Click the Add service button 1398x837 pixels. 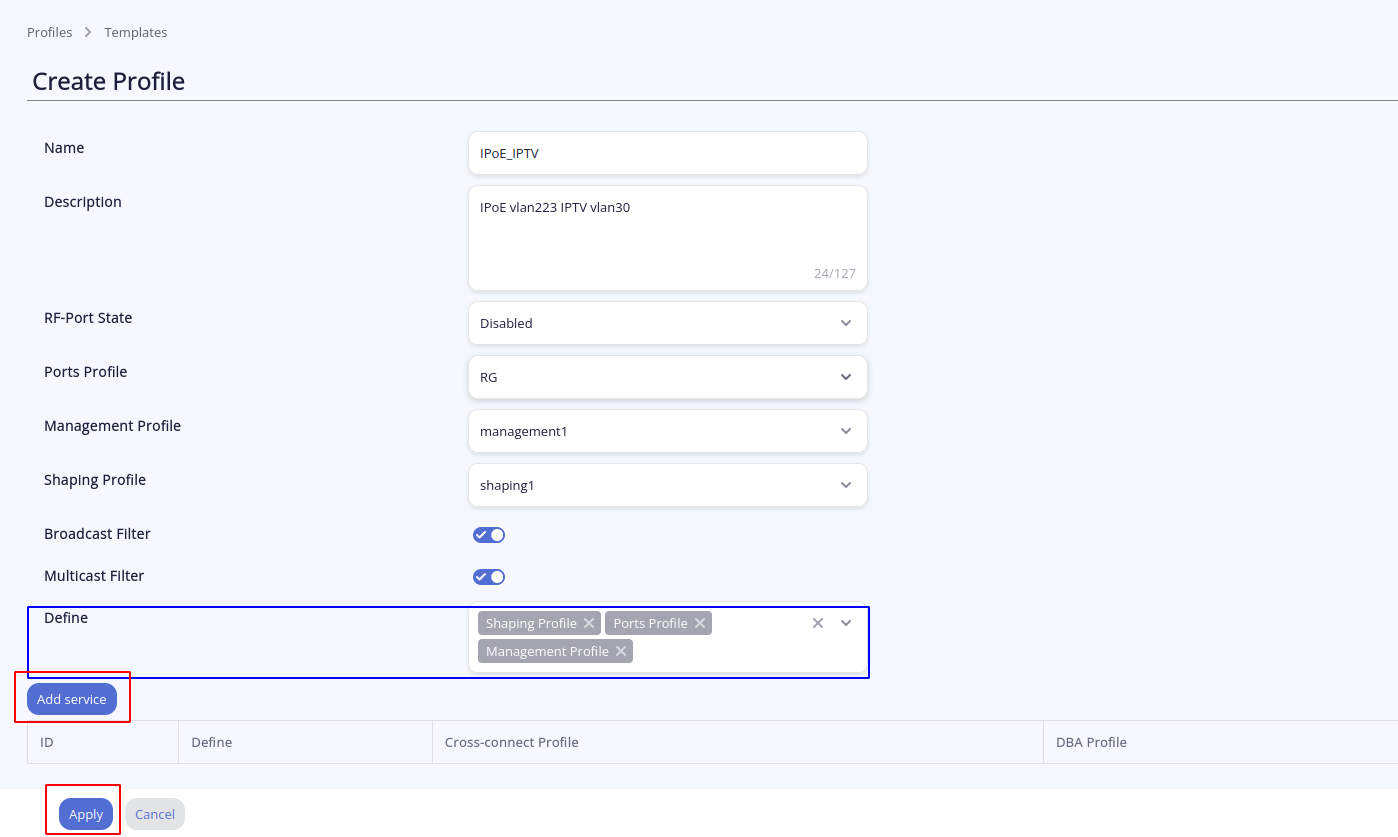[x=72, y=699]
